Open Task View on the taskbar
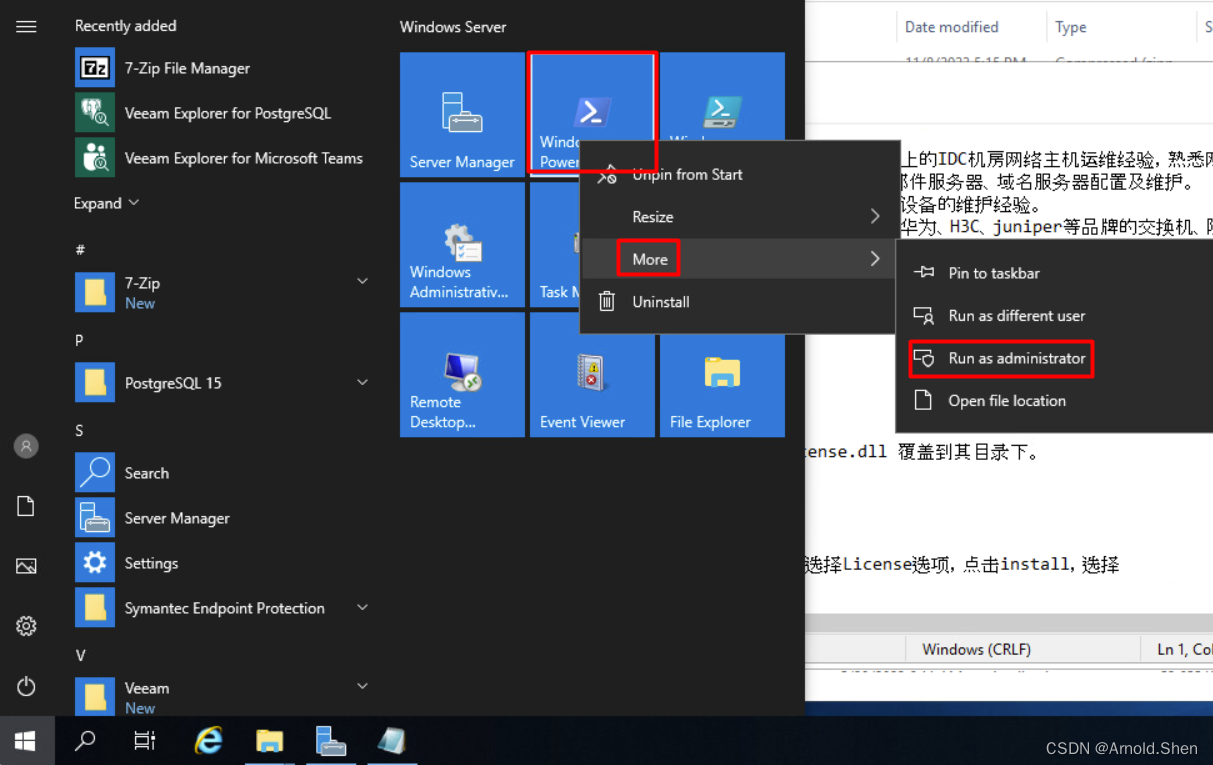1213x765 pixels. click(x=145, y=741)
